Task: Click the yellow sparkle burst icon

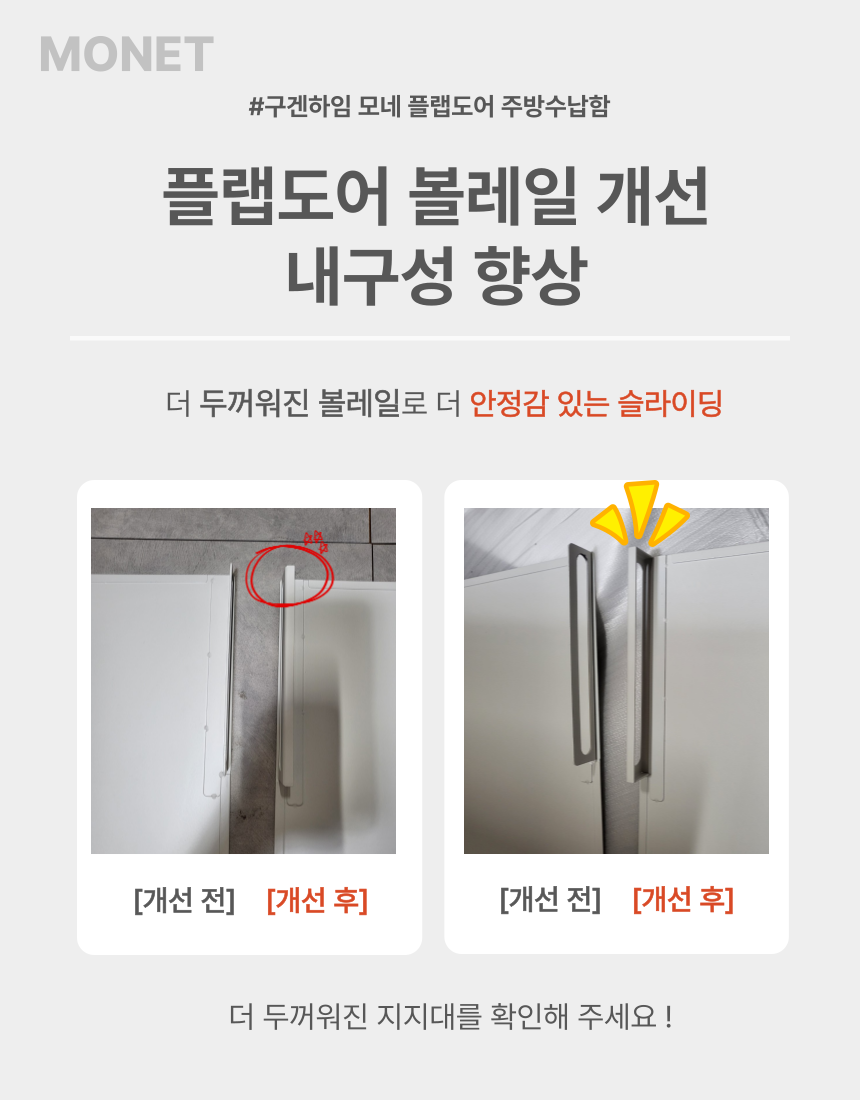Action: pos(640,512)
